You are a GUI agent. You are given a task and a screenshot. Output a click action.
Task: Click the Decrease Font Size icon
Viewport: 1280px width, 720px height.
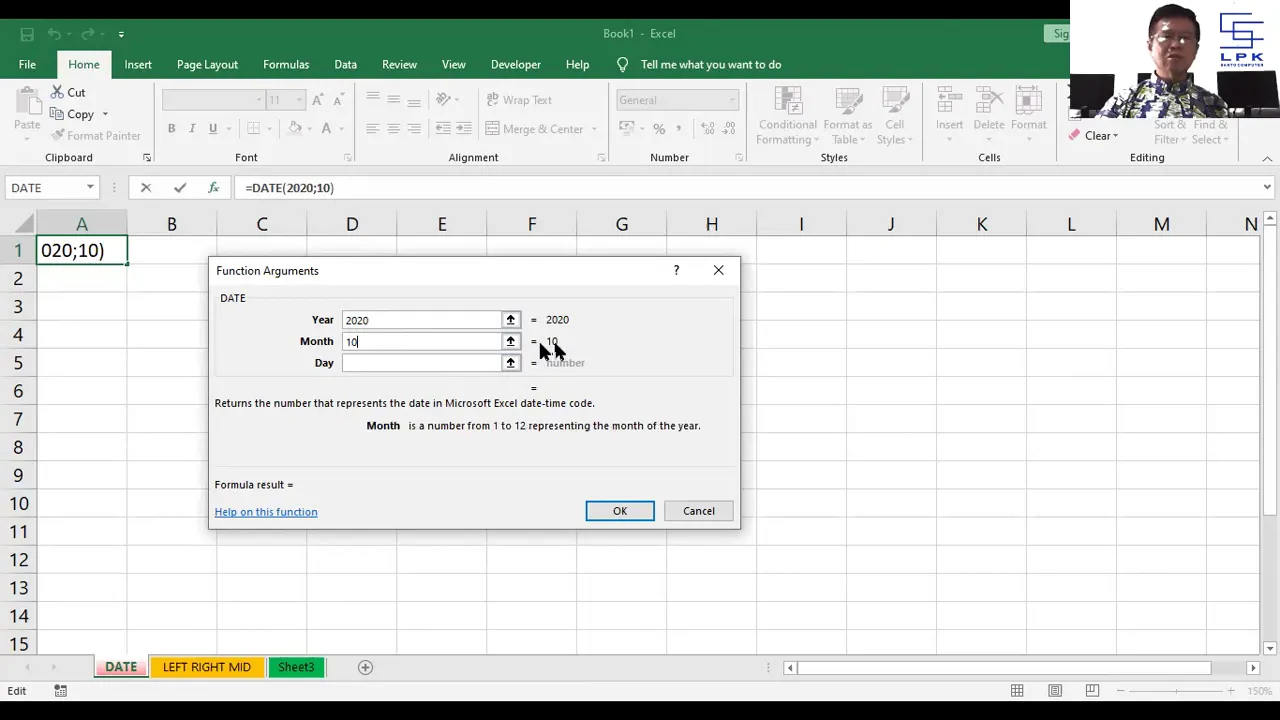(338, 100)
